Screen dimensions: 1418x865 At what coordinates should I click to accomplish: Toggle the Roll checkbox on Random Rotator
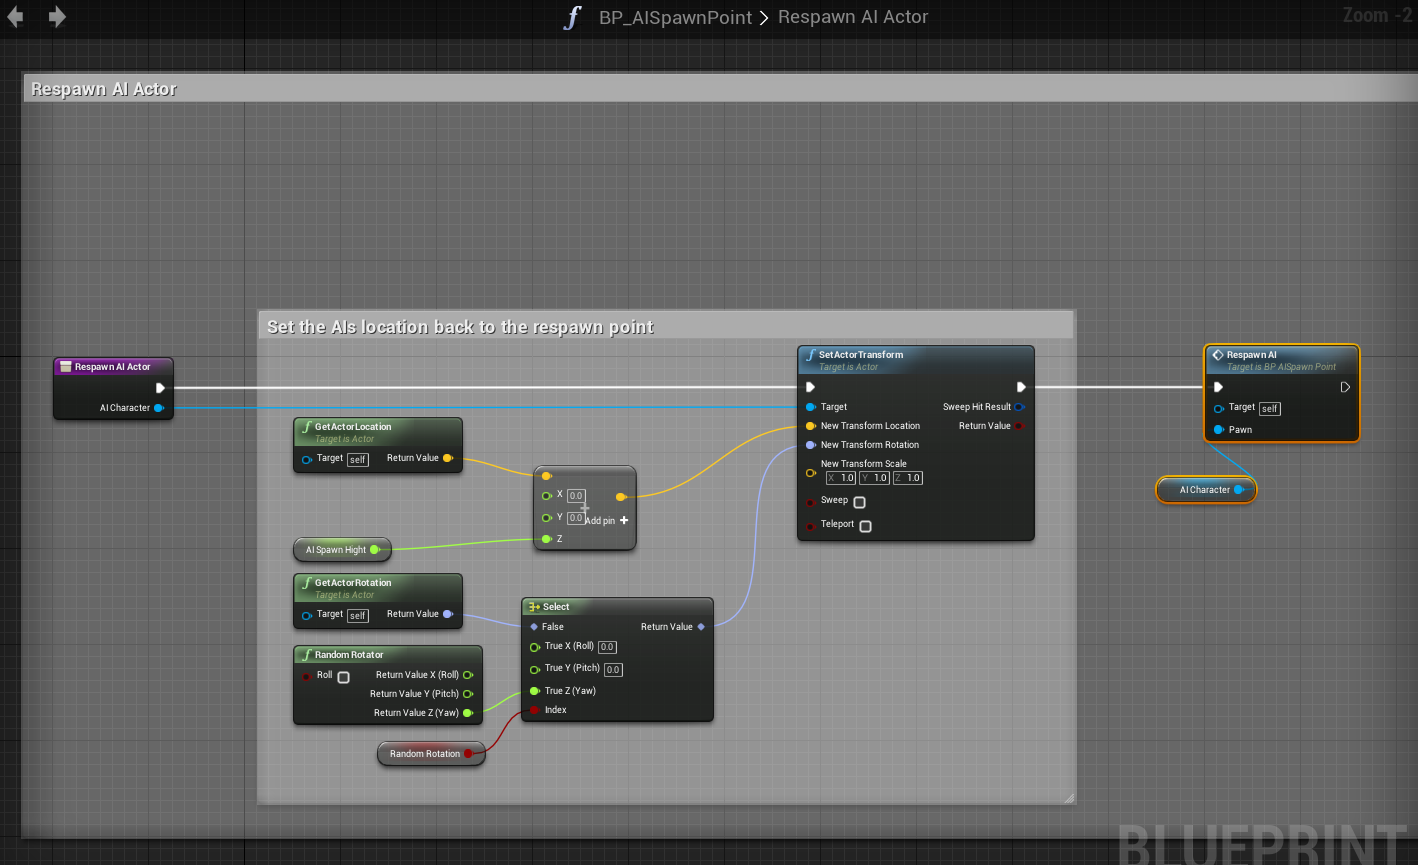pos(344,677)
